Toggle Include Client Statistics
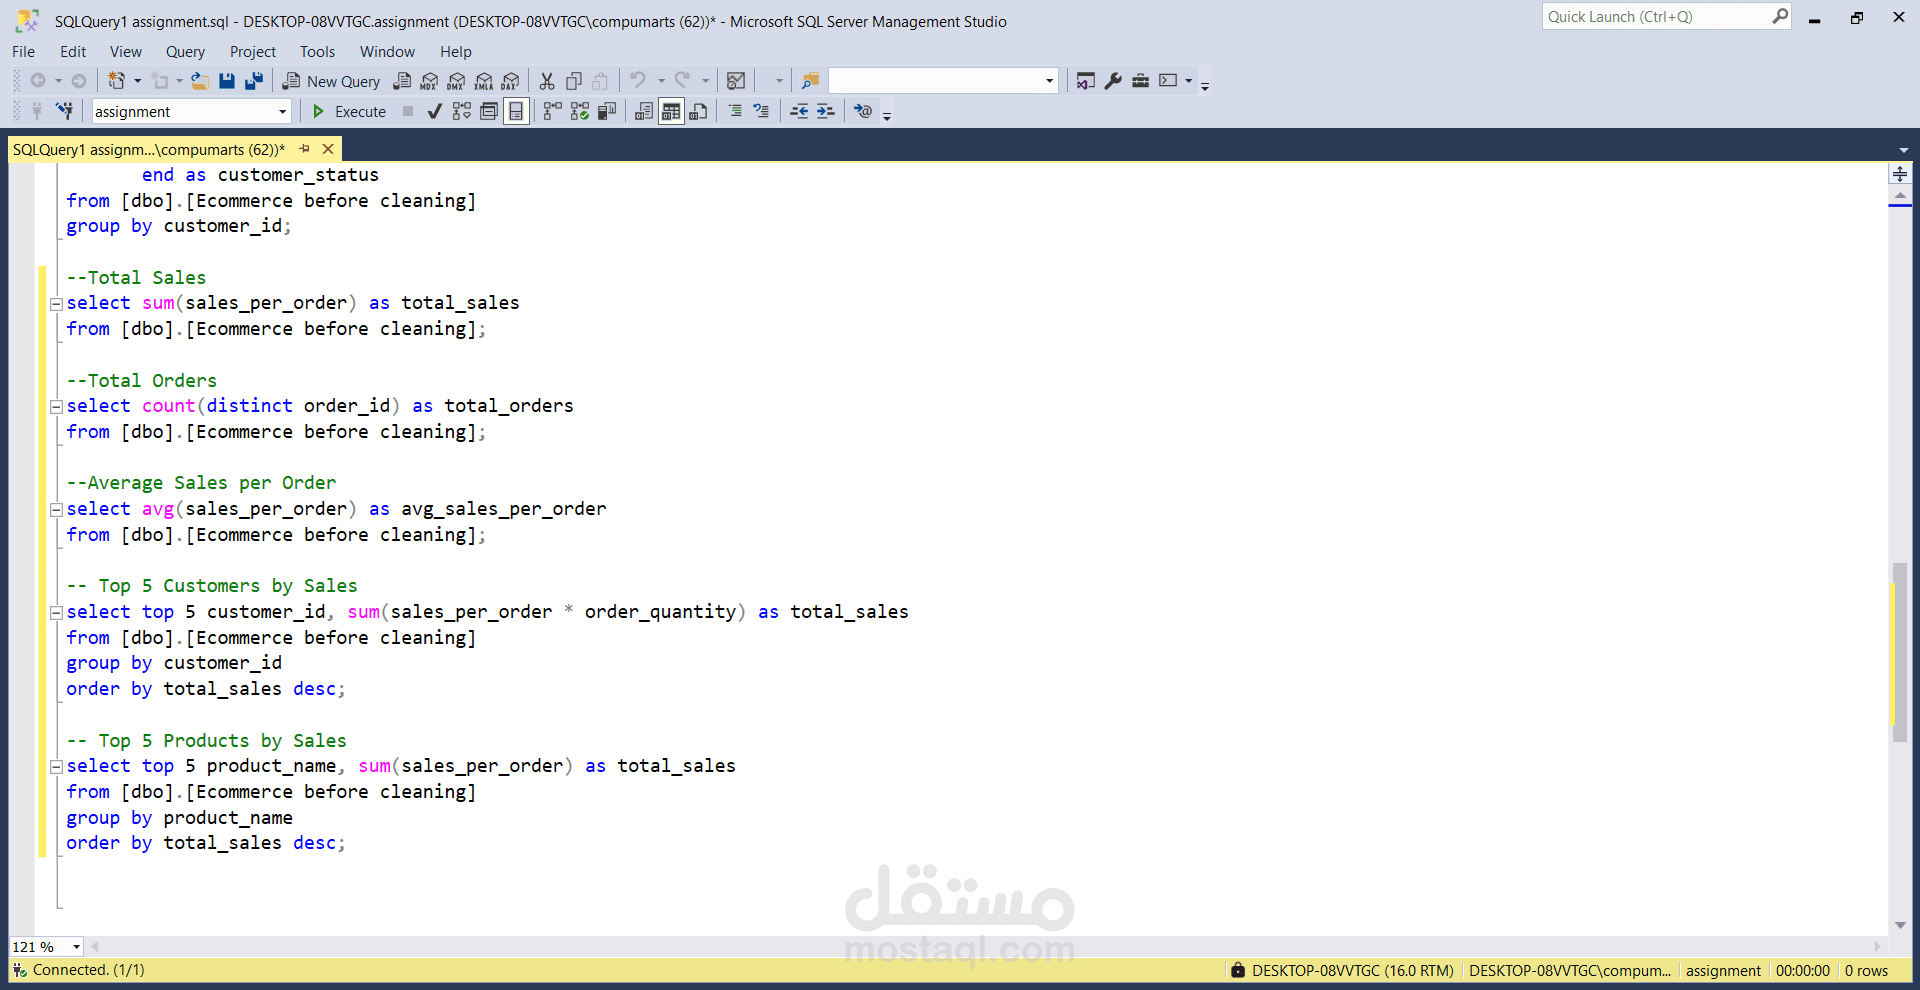1920x990 pixels. click(606, 111)
